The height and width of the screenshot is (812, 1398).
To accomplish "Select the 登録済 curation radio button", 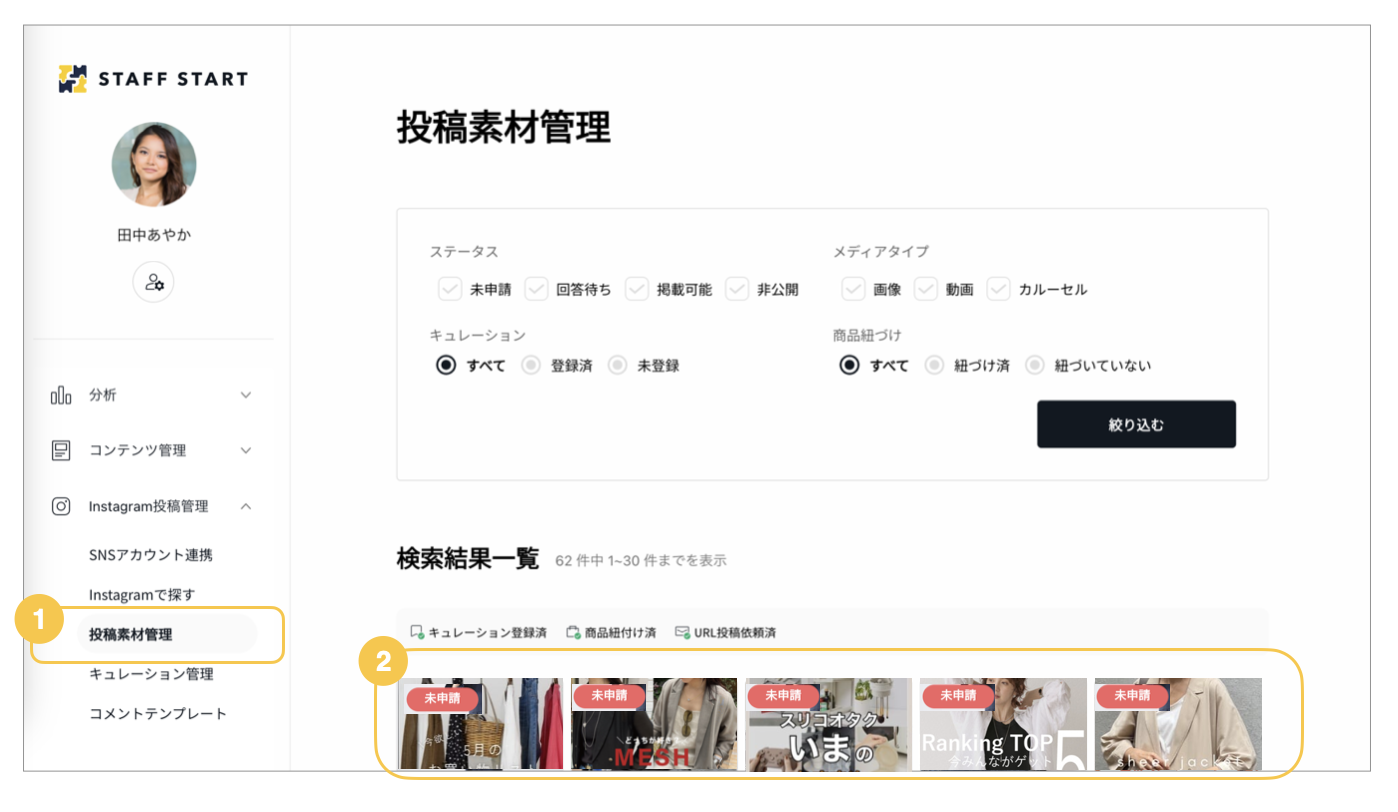I will [x=531, y=365].
